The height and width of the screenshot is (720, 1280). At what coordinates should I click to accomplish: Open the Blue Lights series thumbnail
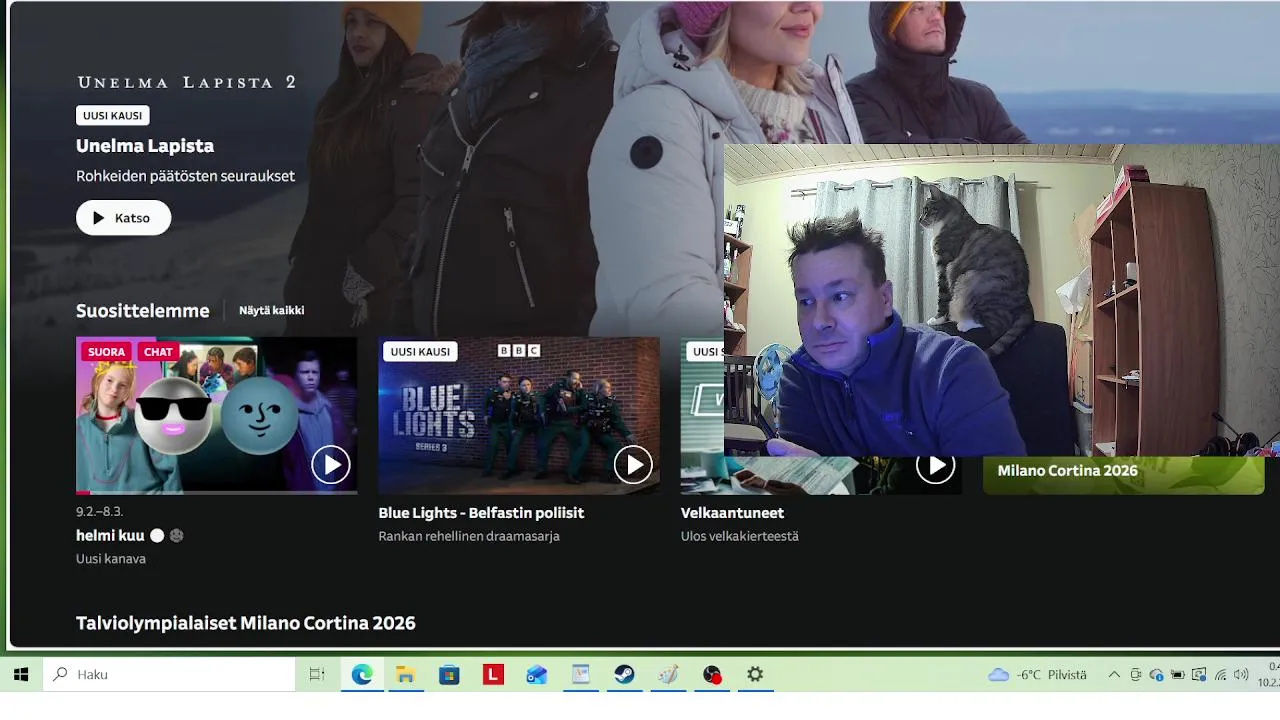(x=519, y=416)
